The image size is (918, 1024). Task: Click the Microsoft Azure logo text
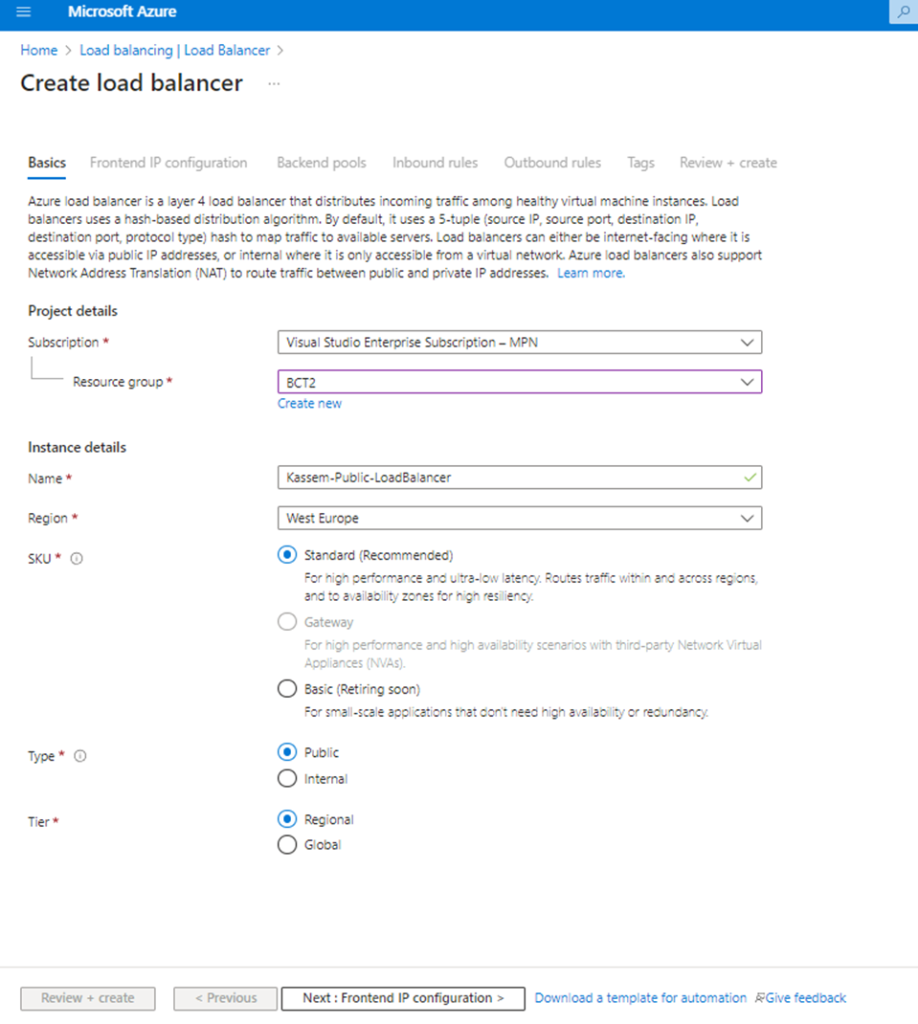(122, 12)
